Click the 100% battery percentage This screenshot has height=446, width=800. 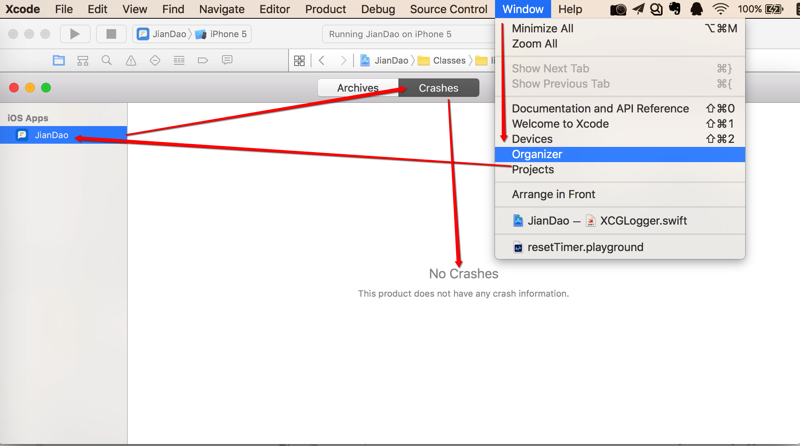(x=749, y=9)
